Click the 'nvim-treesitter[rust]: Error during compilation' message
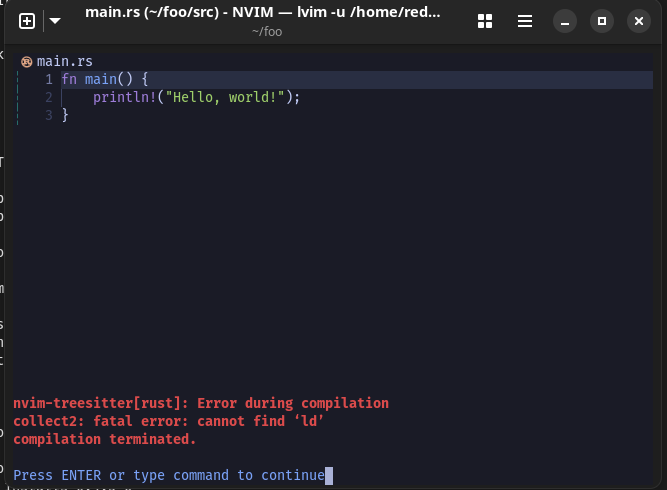 pos(201,403)
